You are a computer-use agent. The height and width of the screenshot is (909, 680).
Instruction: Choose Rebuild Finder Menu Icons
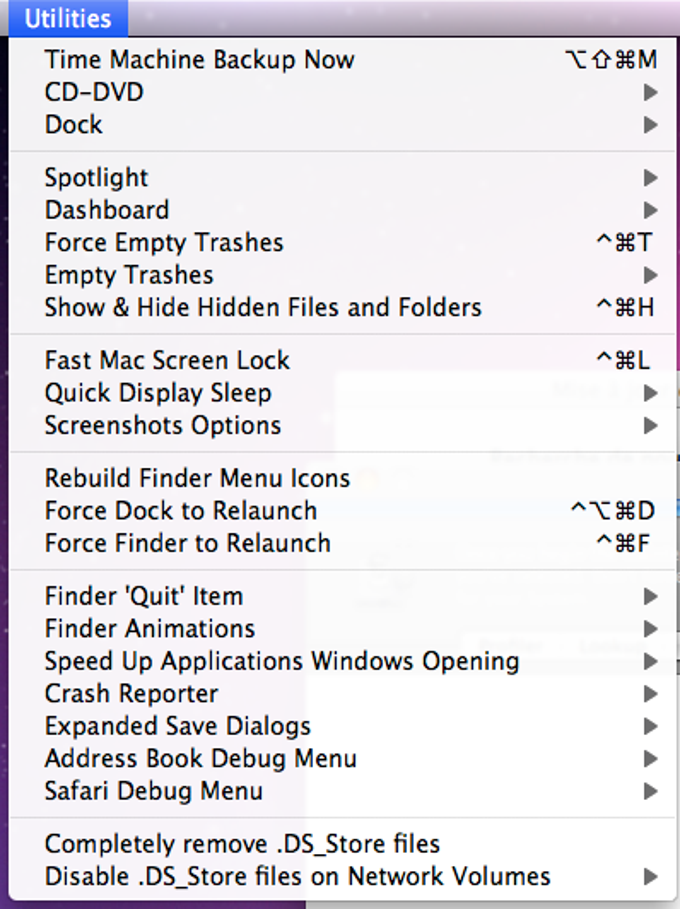[343, 478]
